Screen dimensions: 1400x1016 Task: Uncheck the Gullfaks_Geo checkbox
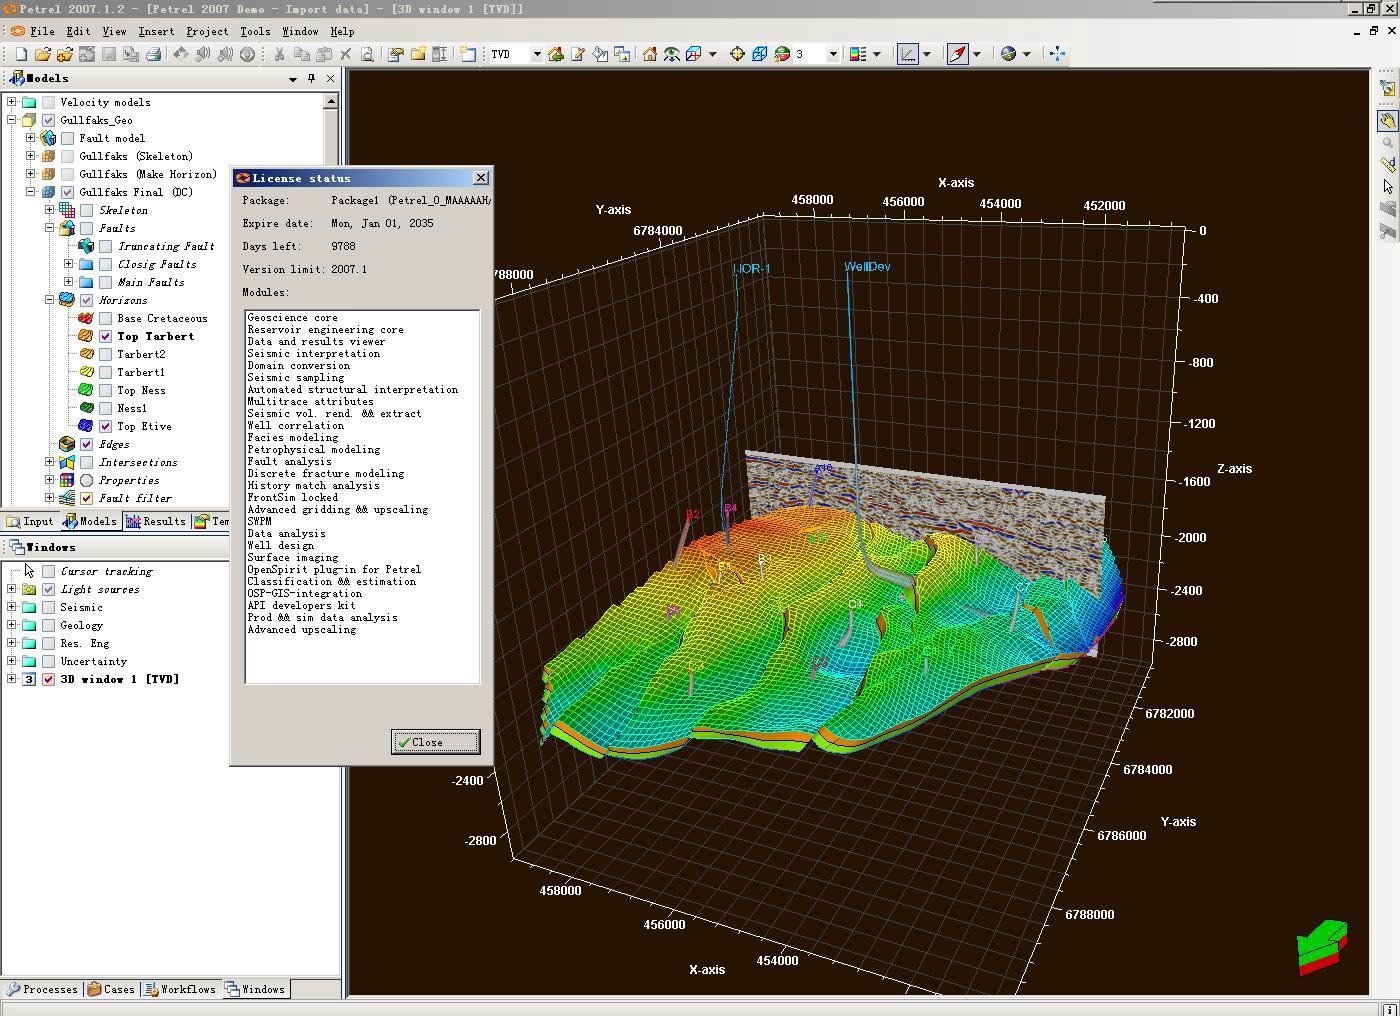[48, 120]
